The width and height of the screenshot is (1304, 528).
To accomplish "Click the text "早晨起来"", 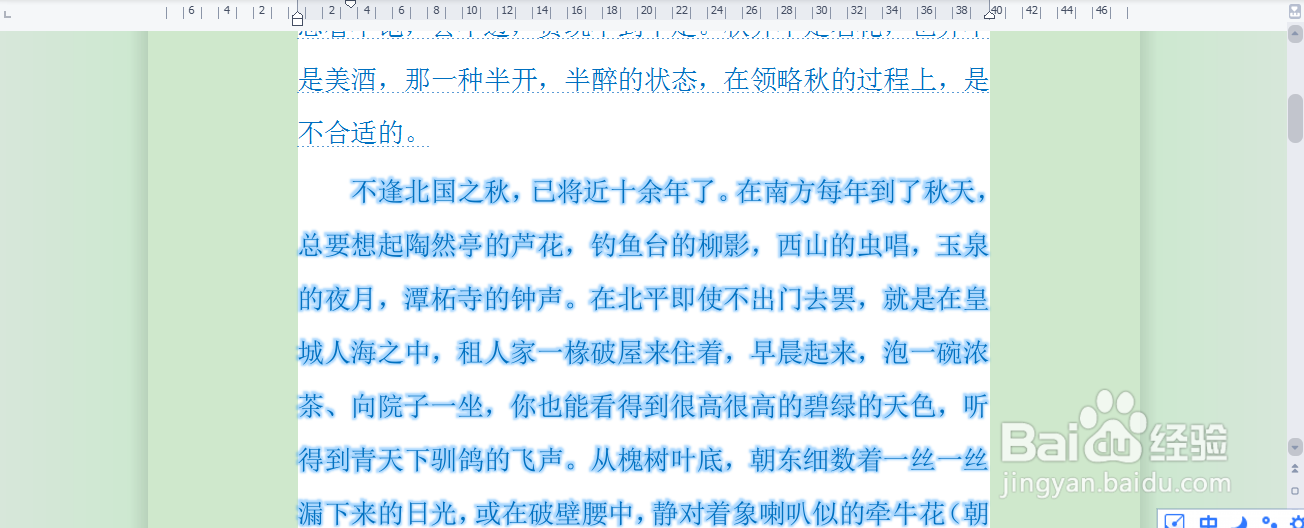I will [x=803, y=352].
